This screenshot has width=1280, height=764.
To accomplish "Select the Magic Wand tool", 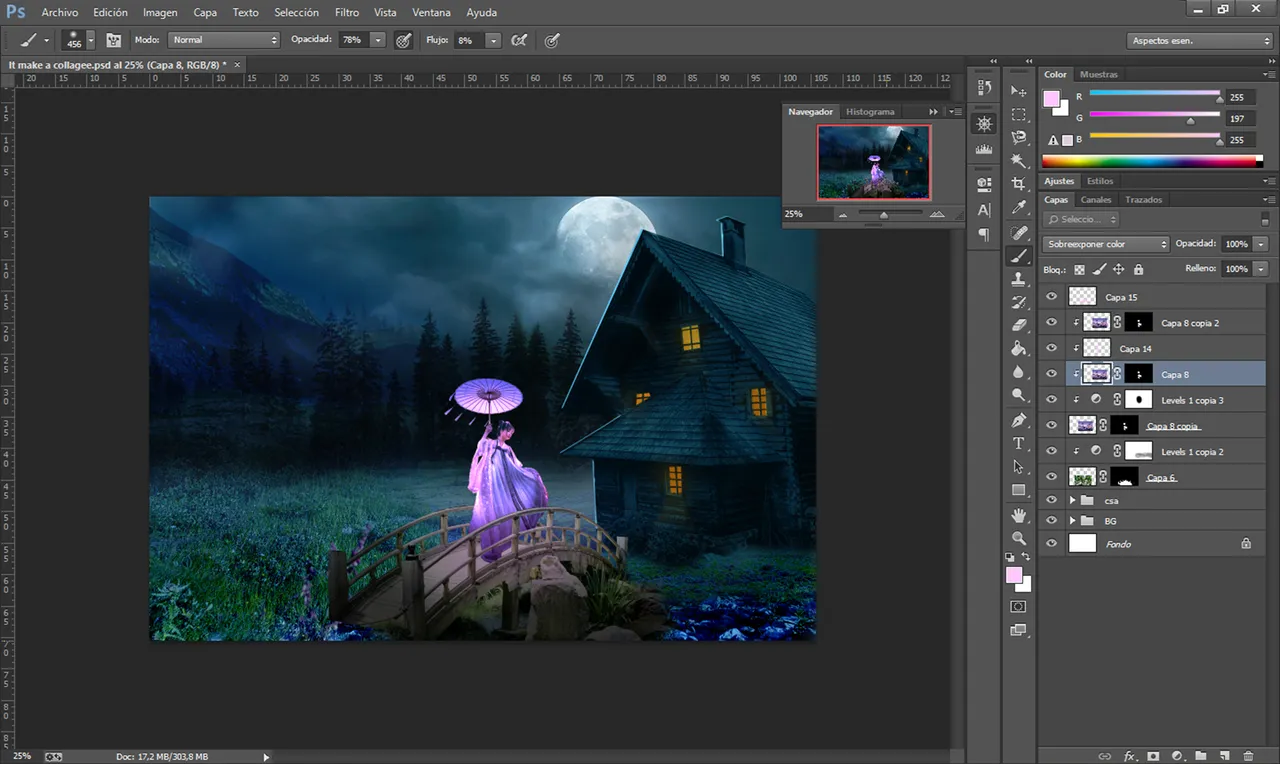I will [x=1019, y=161].
